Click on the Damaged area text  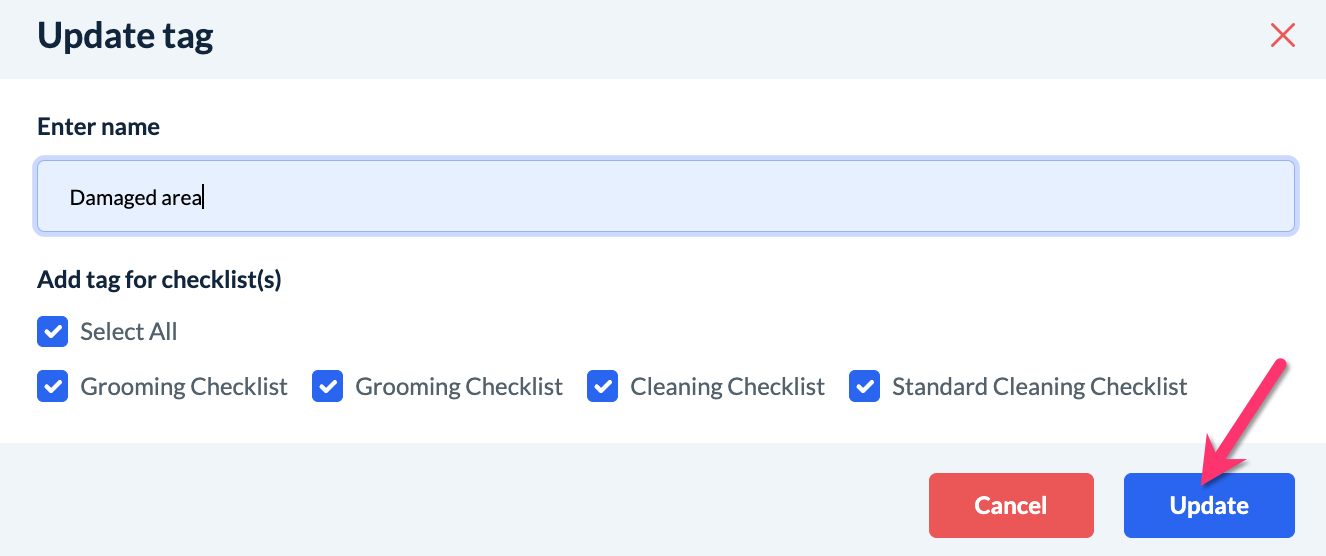136,198
